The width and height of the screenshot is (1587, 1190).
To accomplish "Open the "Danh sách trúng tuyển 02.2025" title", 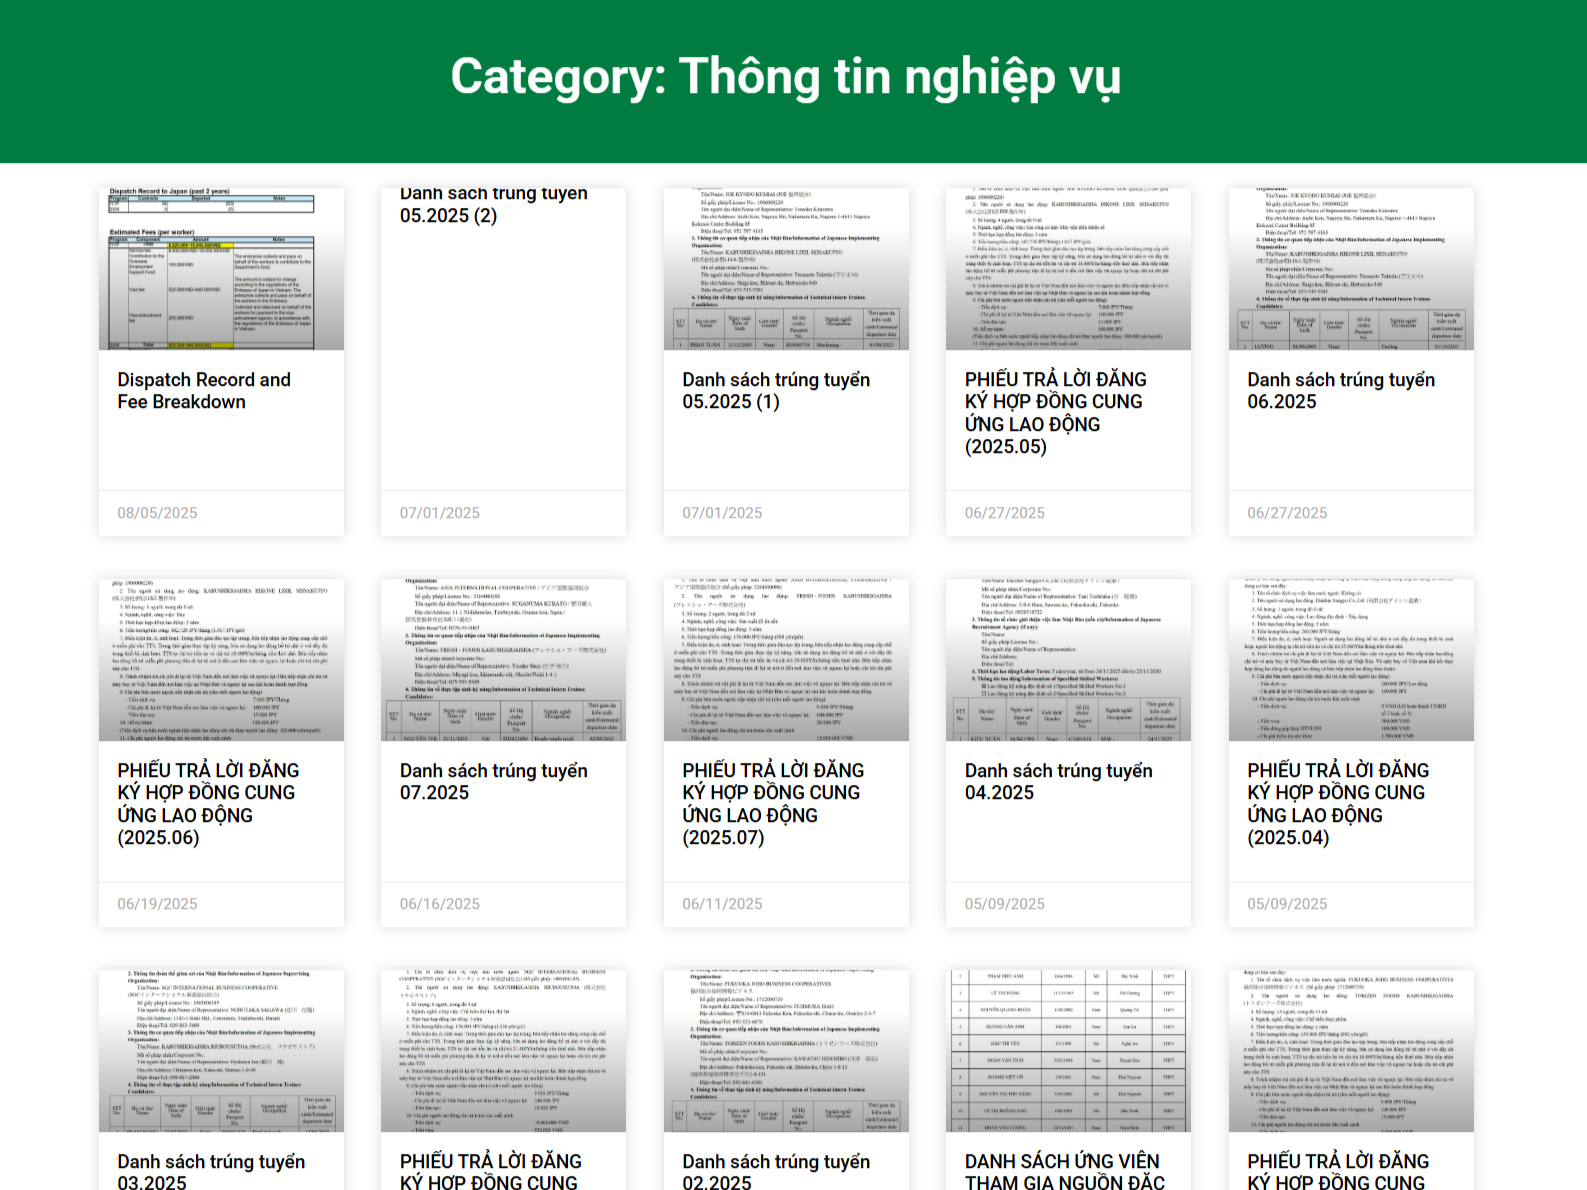I will (776, 1172).
